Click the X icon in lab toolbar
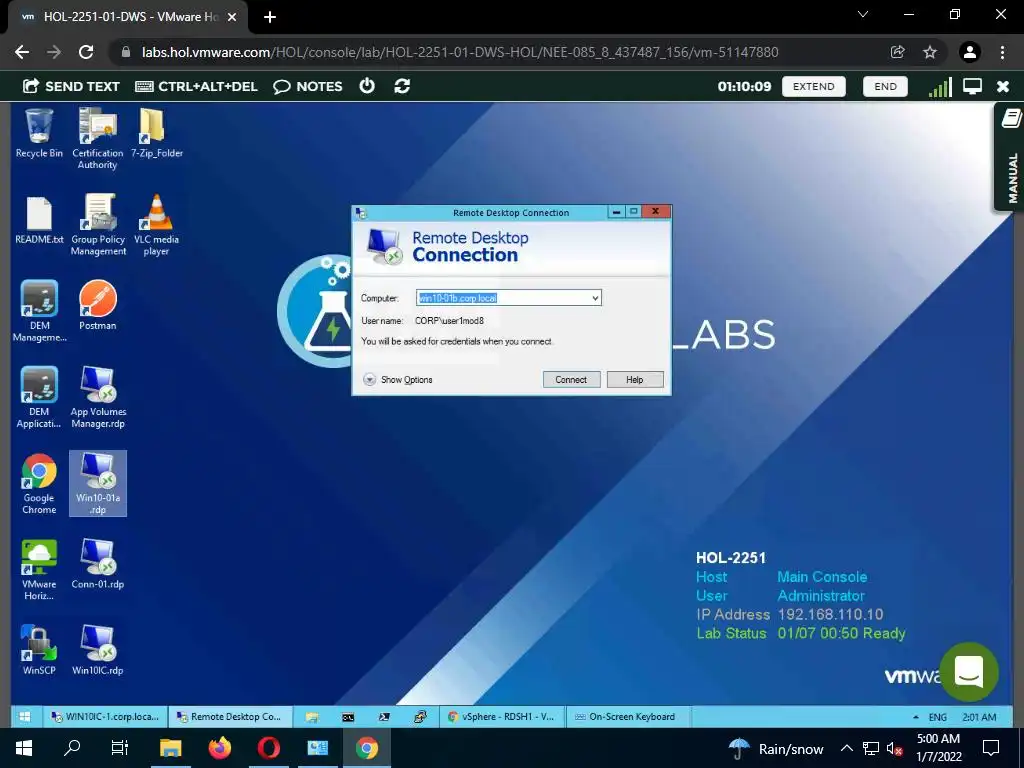Image resolution: width=1024 pixels, height=768 pixels. pyautogui.click(x=1003, y=86)
